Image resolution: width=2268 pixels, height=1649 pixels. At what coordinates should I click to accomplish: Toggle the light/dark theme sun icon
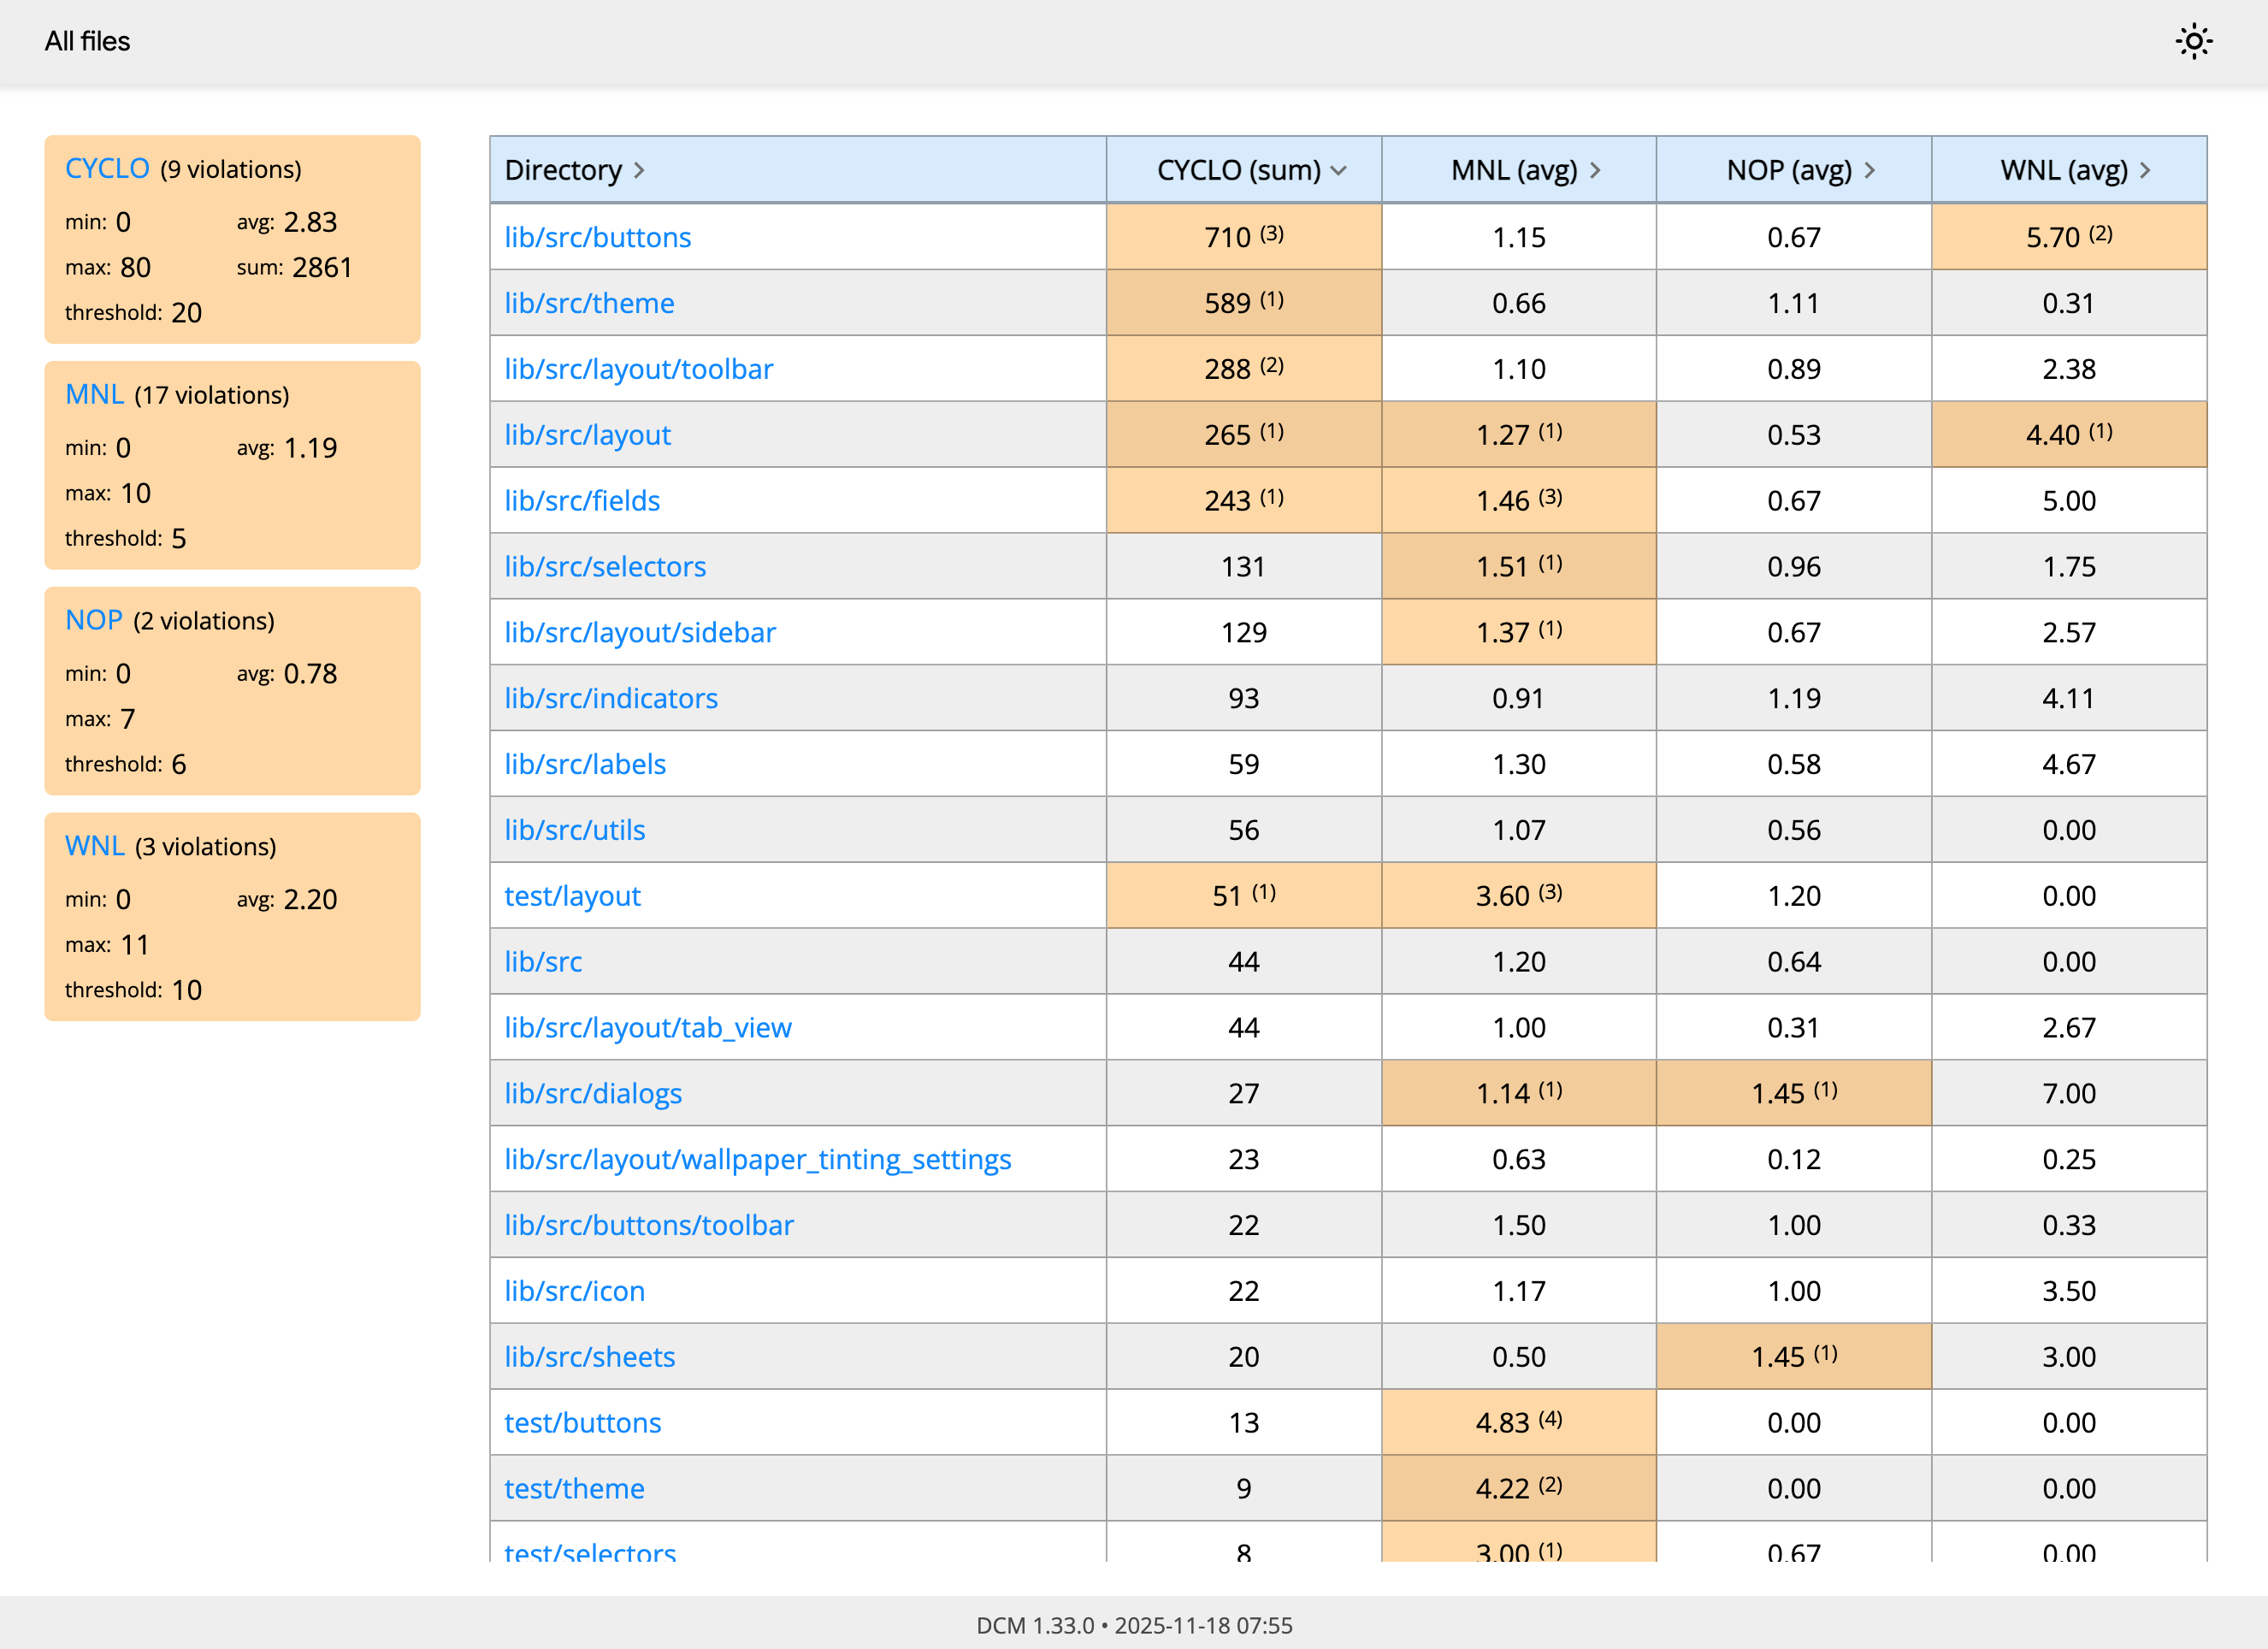pos(2193,42)
